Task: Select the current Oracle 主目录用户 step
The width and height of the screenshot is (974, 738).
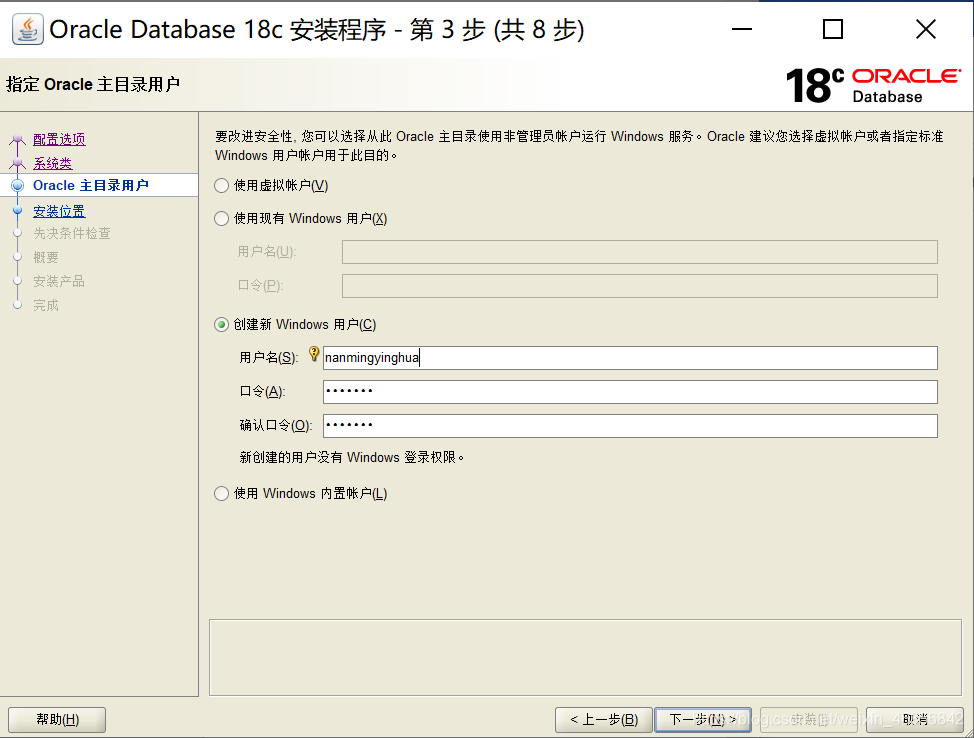Action: click(91, 185)
